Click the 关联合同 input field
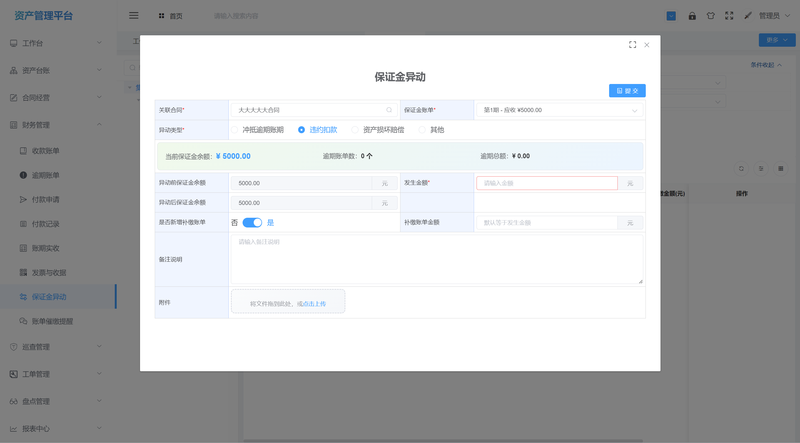This screenshot has height=443, width=800. point(314,110)
